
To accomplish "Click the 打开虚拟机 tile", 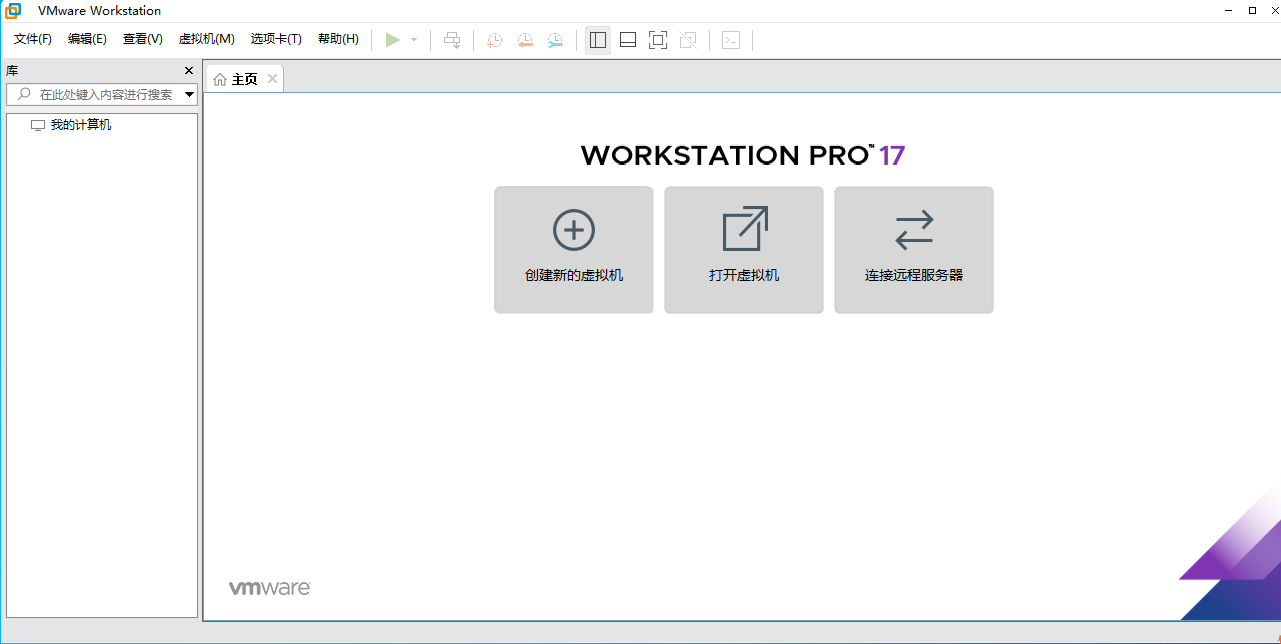I will 744,250.
